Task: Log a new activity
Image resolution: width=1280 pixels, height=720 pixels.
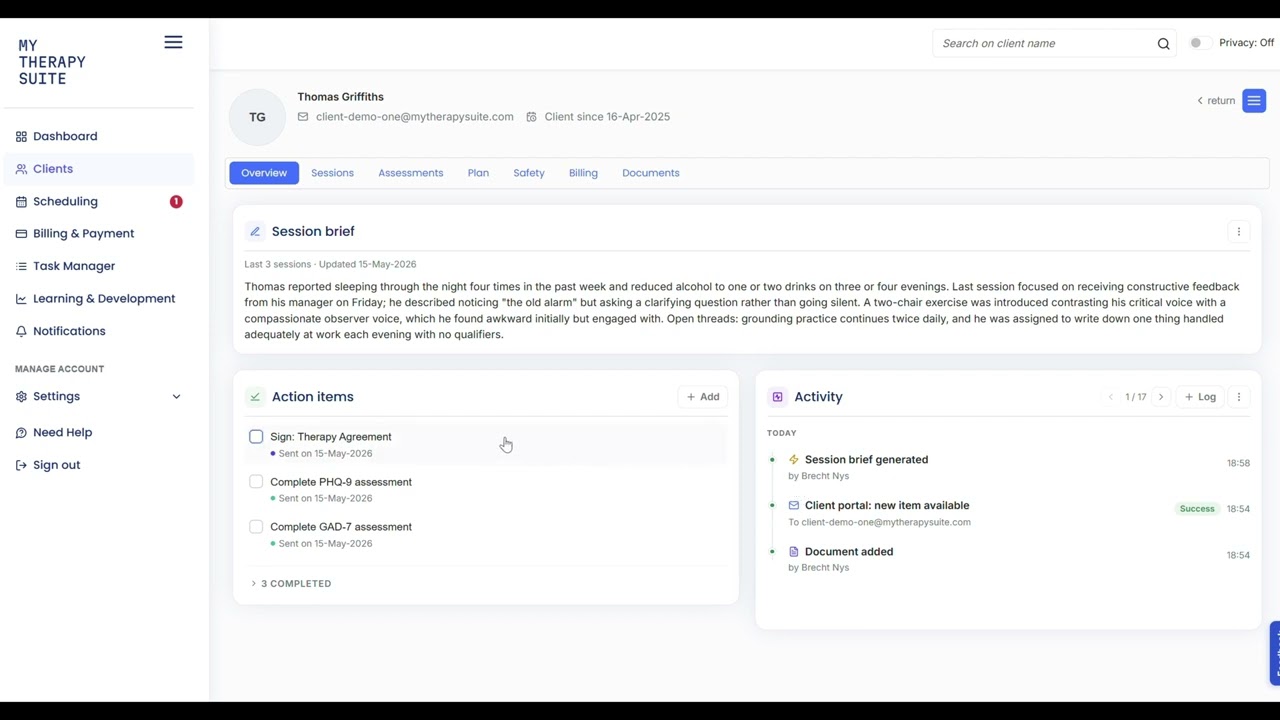Action: [x=1200, y=397]
